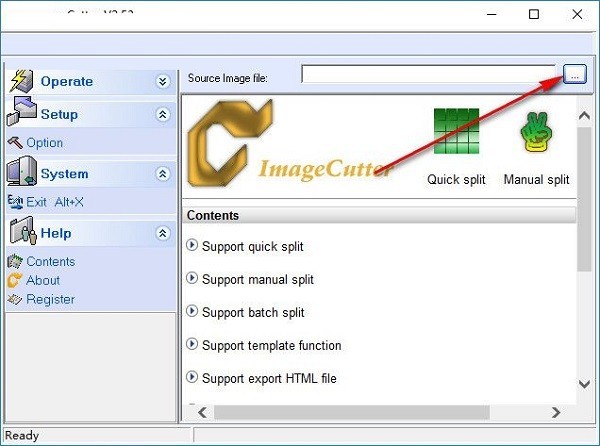Expand the Operate section chevron
This screenshot has width=600, height=446.
pos(163,81)
